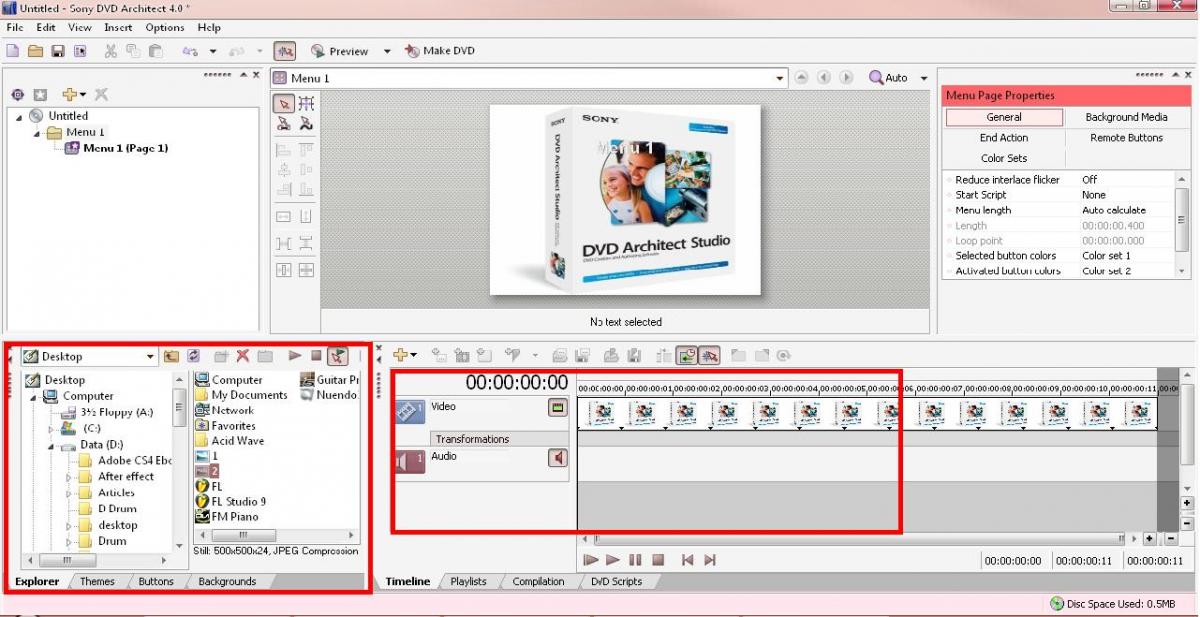Go to the end of the timeline
Viewport: 1200px width, 617px height.
pyautogui.click(x=710, y=561)
